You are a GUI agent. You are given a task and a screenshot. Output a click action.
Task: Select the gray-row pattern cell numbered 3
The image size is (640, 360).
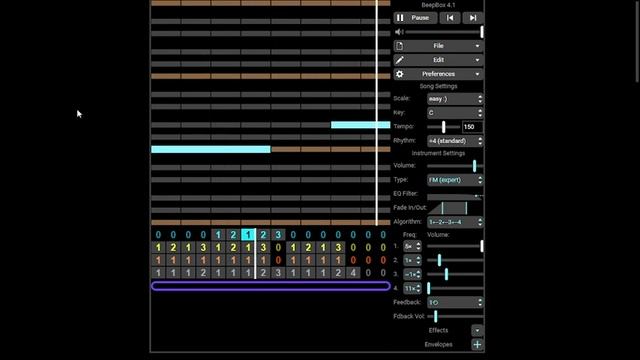coord(278,273)
